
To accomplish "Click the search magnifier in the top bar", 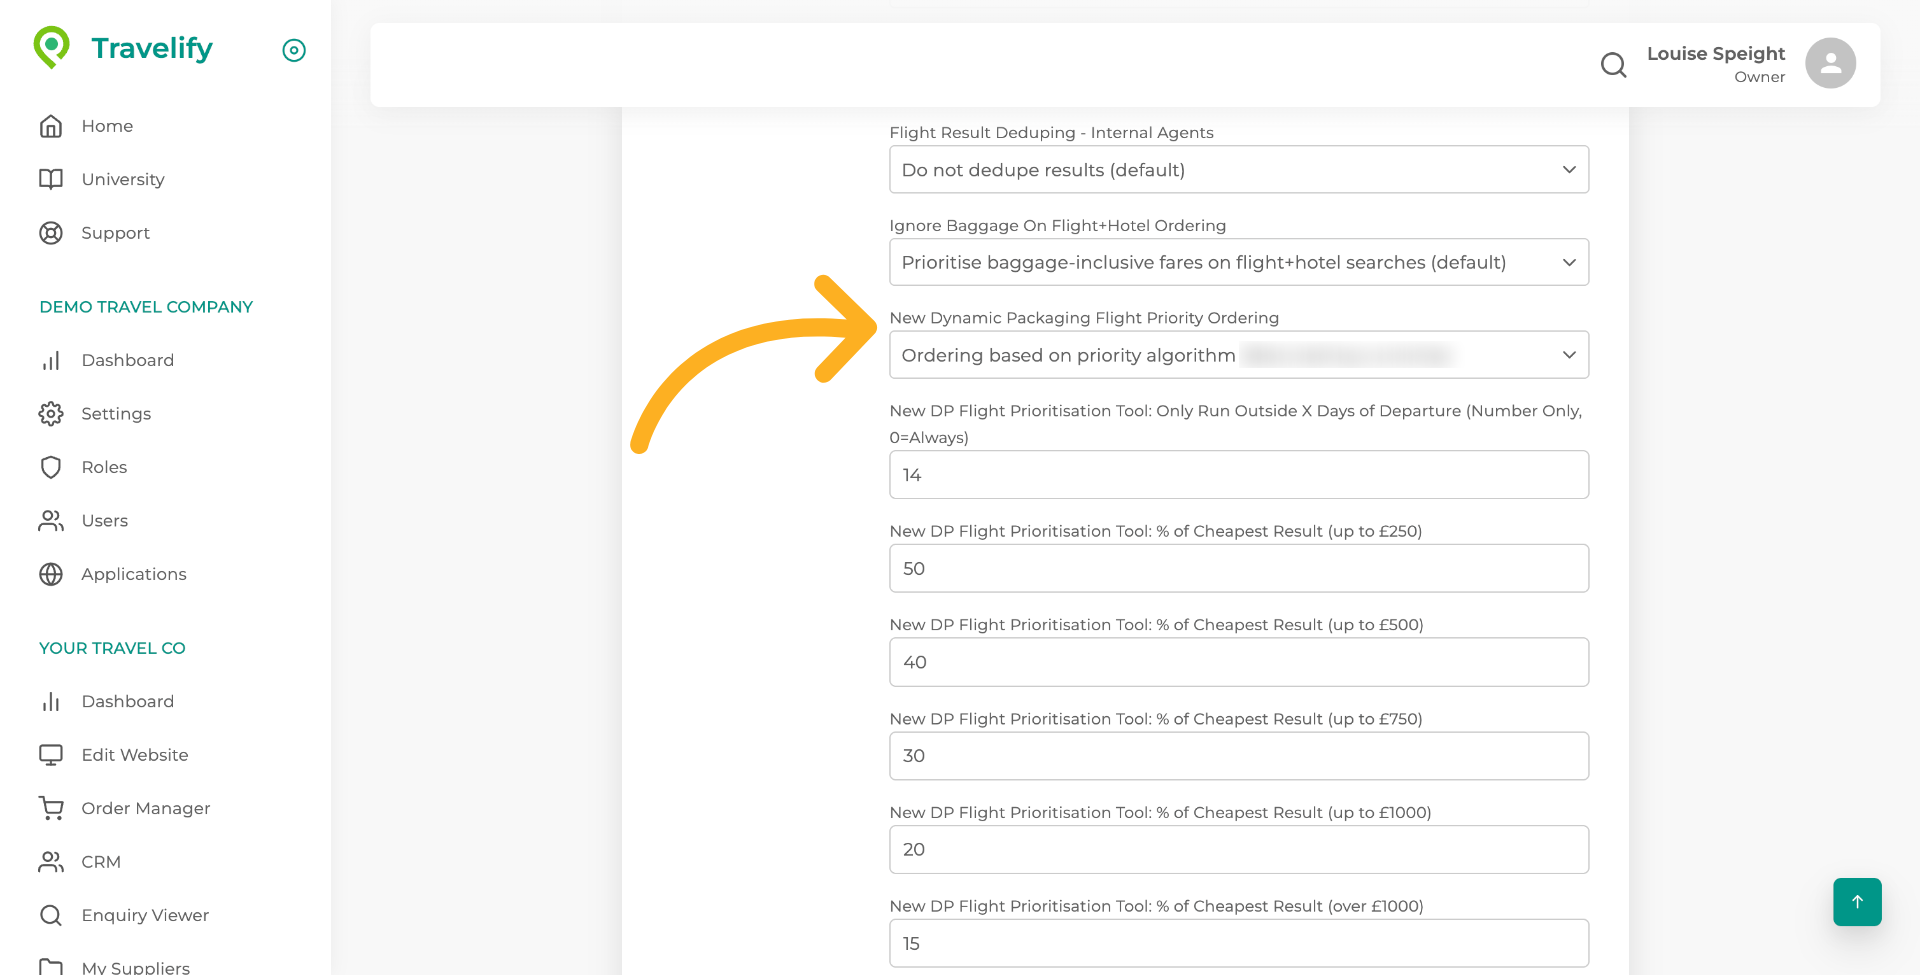I will coord(1613,65).
